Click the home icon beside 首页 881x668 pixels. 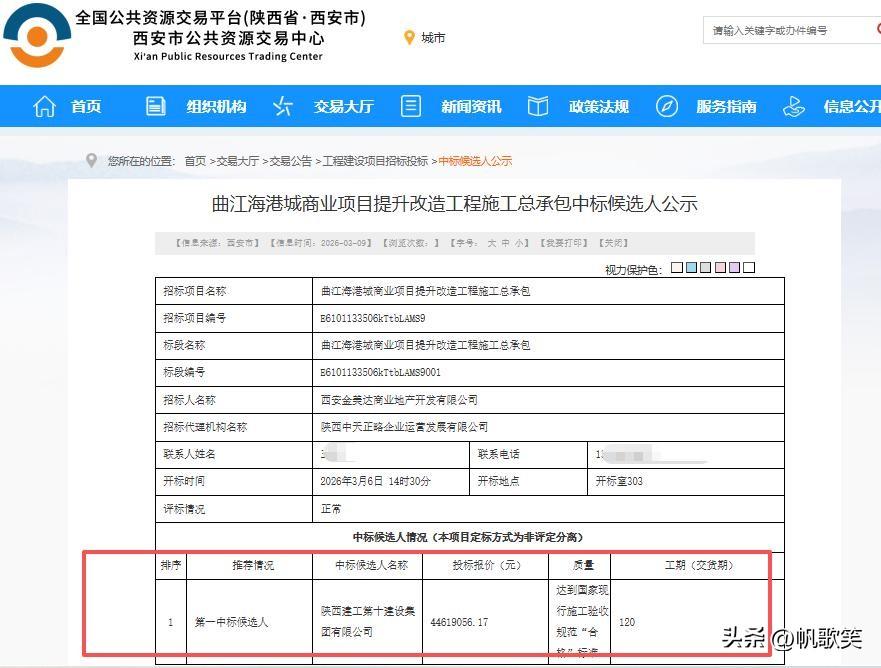click(x=44, y=105)
